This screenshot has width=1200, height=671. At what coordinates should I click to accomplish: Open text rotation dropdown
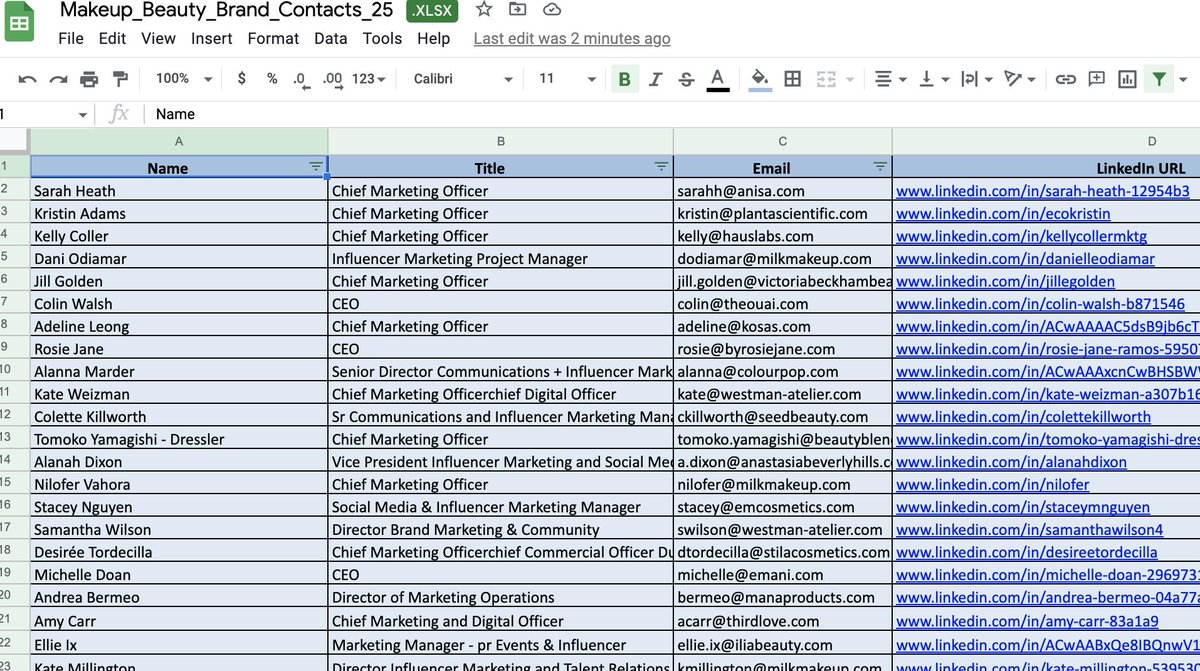click(x=1020, y=79)
